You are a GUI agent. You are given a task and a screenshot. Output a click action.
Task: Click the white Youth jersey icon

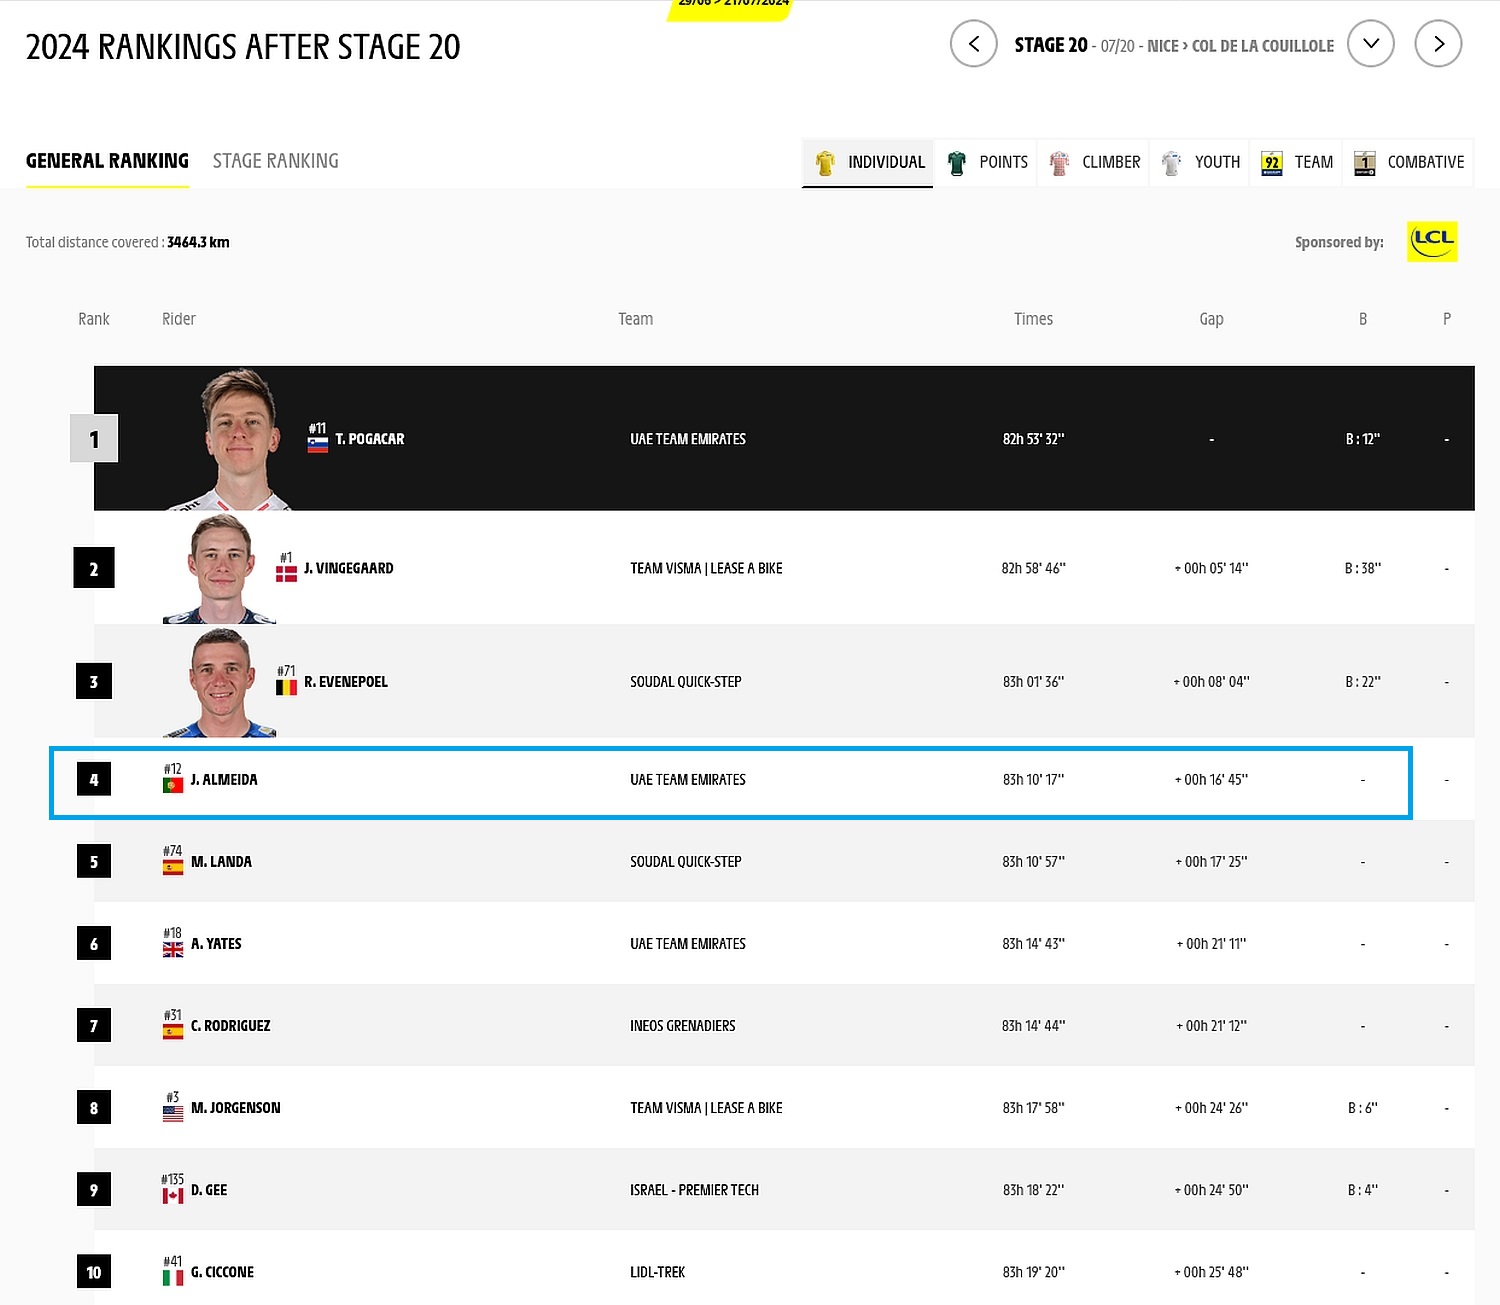point(1171,163)
